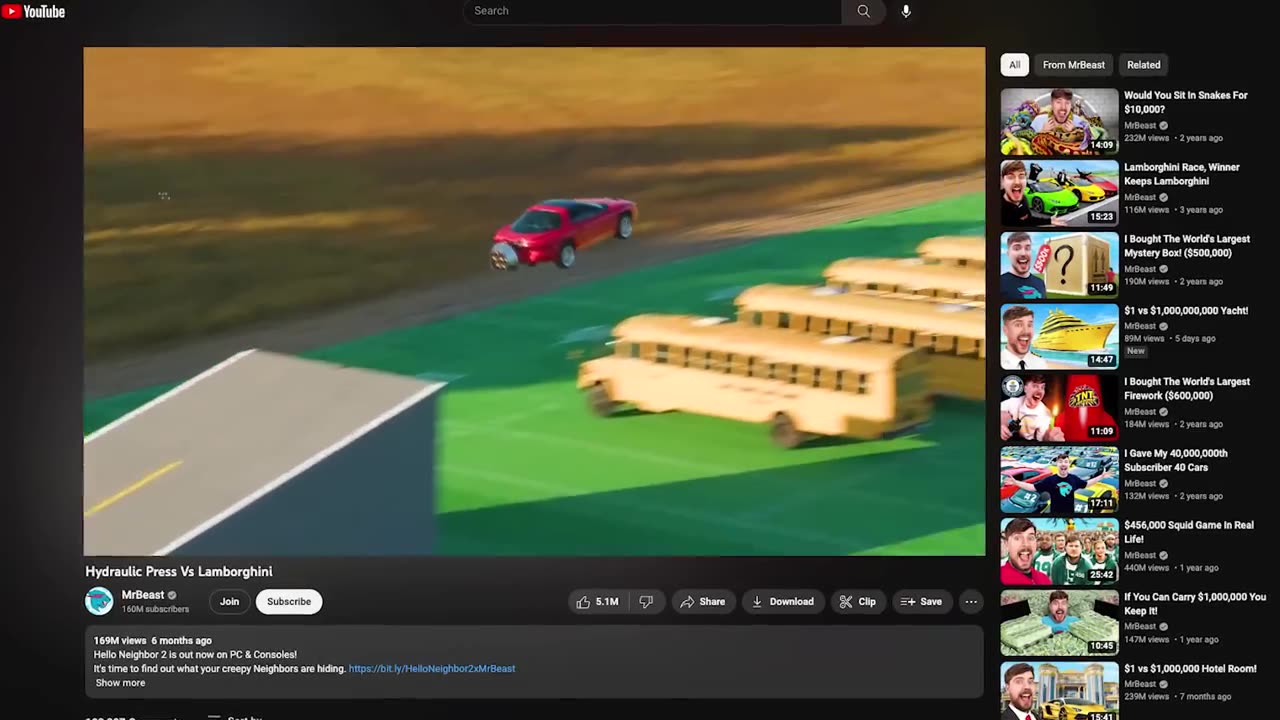
Task: Click '440M views • 1 year ago' text
Action: pyautogui.click(x=1171, y=568)
